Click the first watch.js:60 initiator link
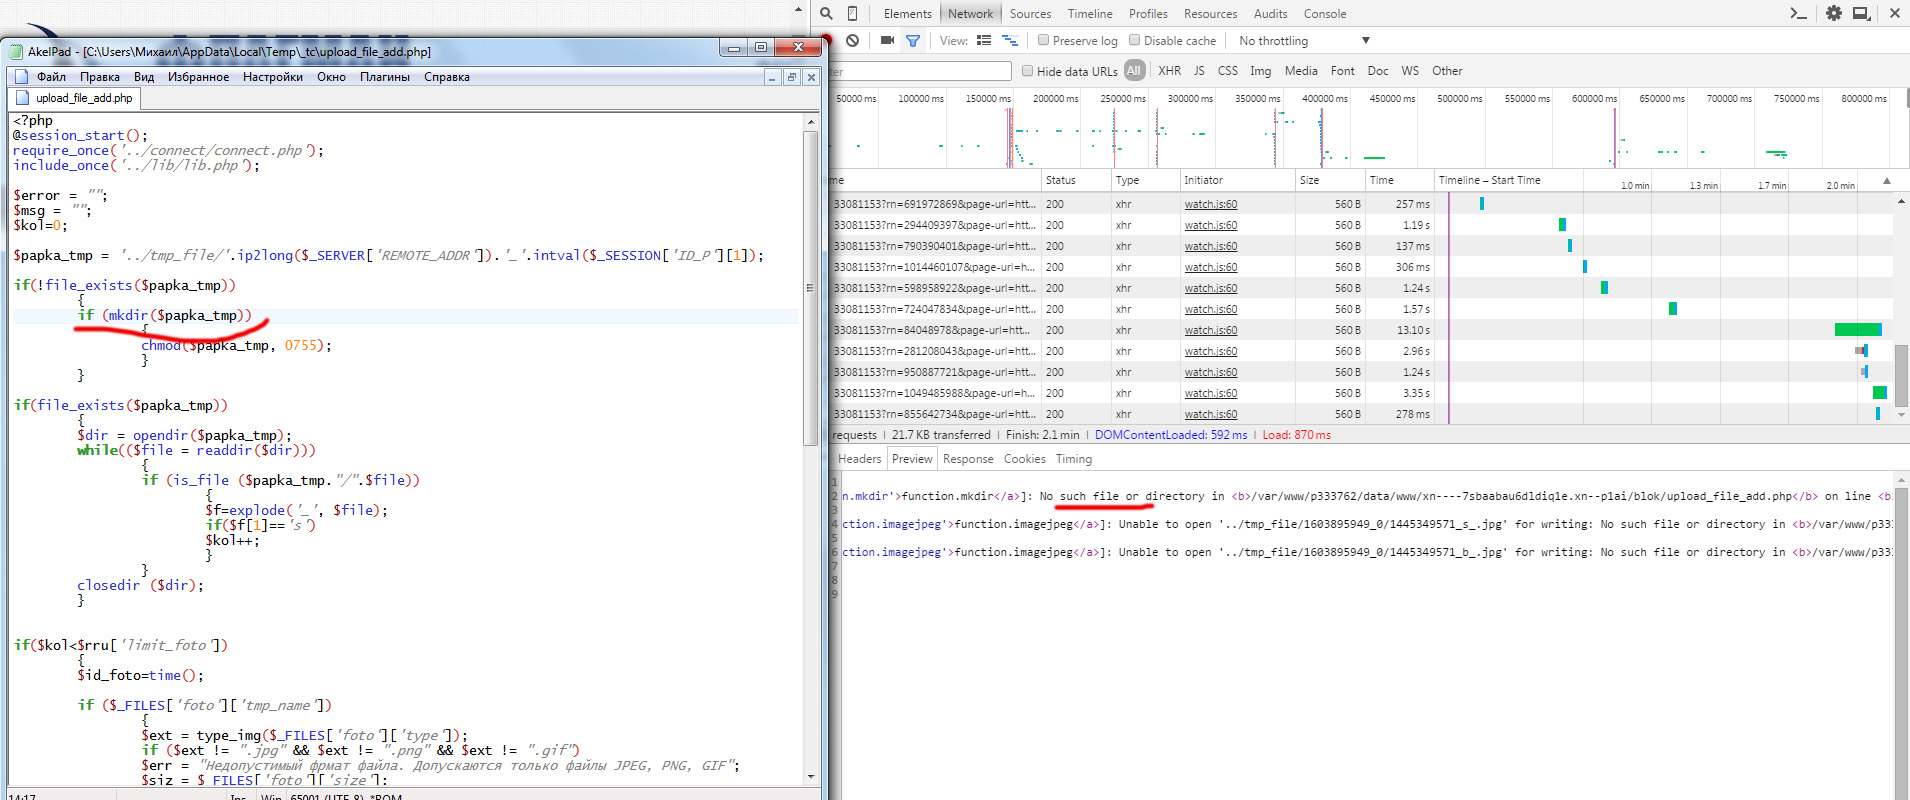The width and height of the screenshot is (1910, 800). click(x=1210, y=204)
